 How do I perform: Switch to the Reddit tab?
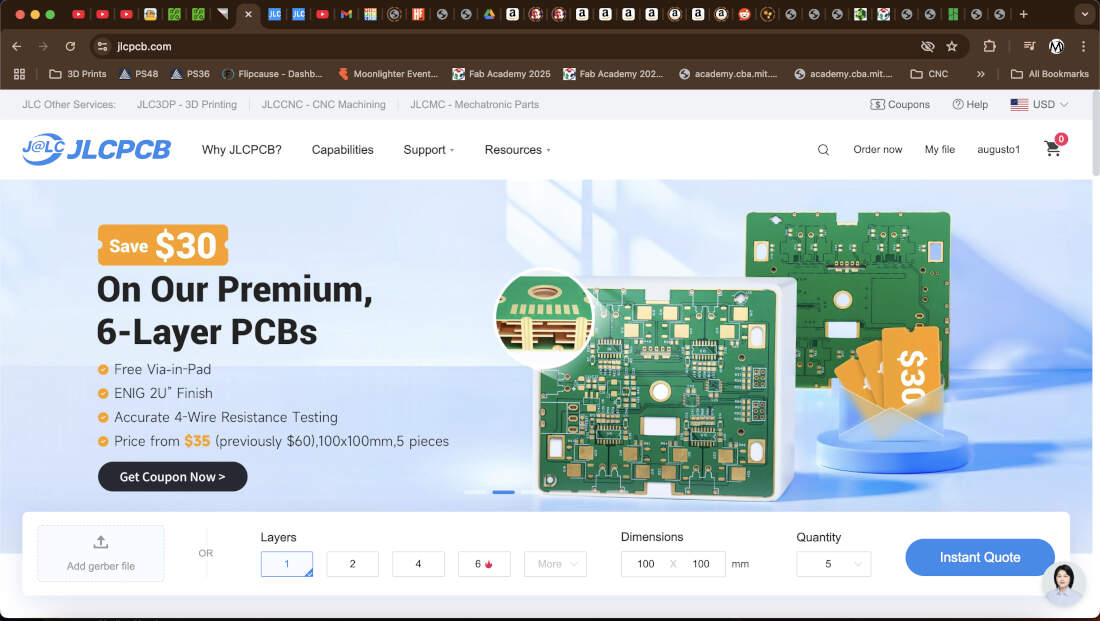tap(744, 14)
